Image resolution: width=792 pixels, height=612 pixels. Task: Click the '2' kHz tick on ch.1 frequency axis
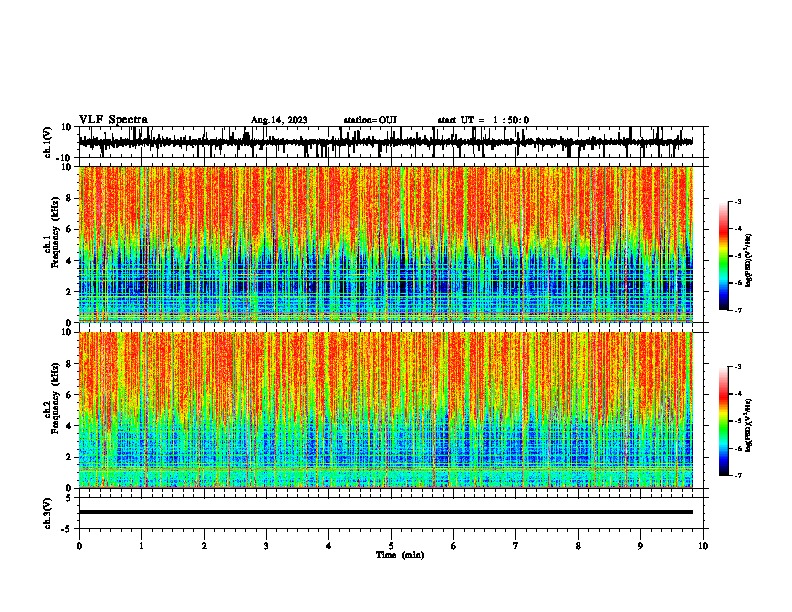pos(70,292)
